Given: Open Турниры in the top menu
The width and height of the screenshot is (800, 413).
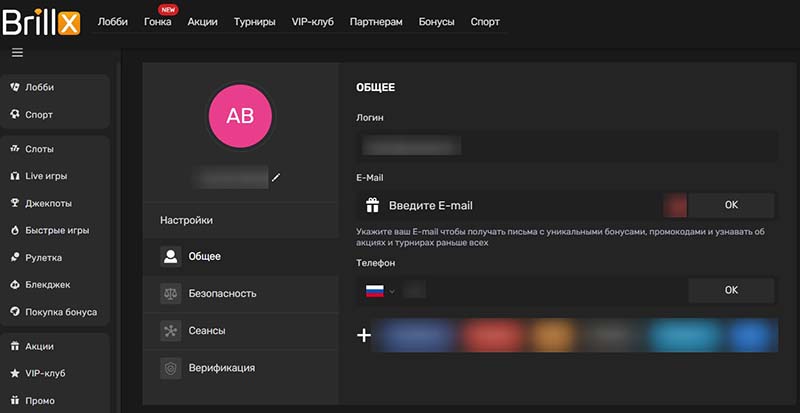Looking at the screenshot, I should [255, 22].
